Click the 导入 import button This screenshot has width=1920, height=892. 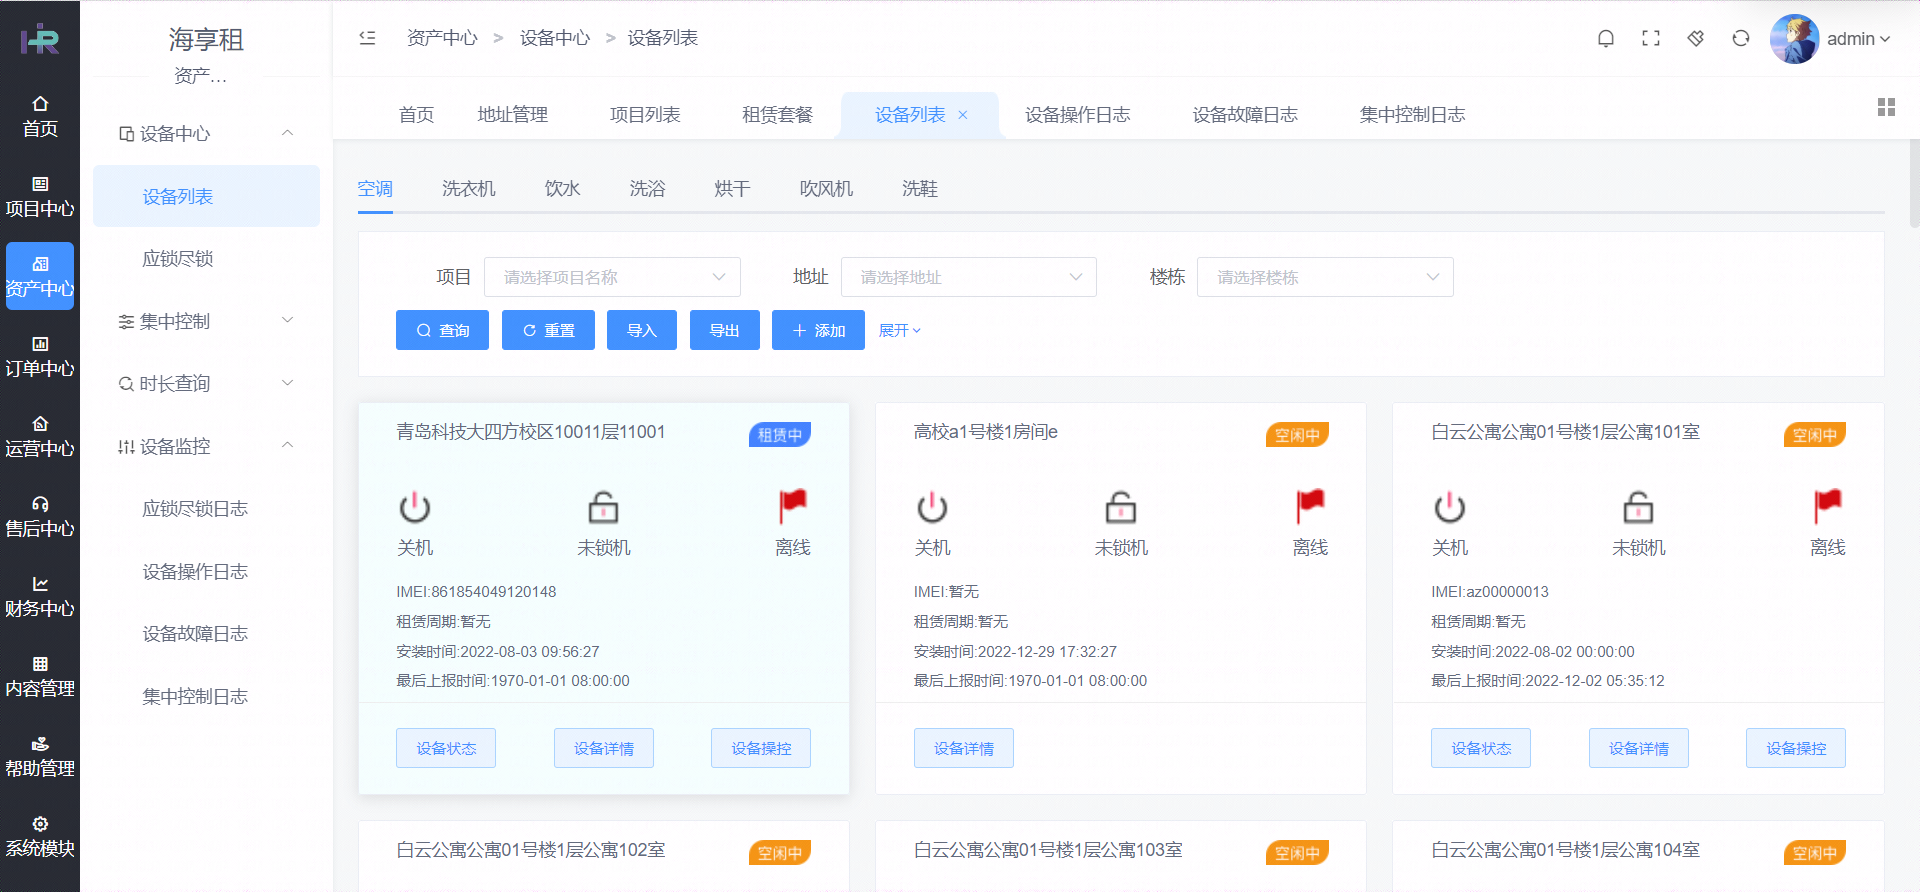point(642,330)
